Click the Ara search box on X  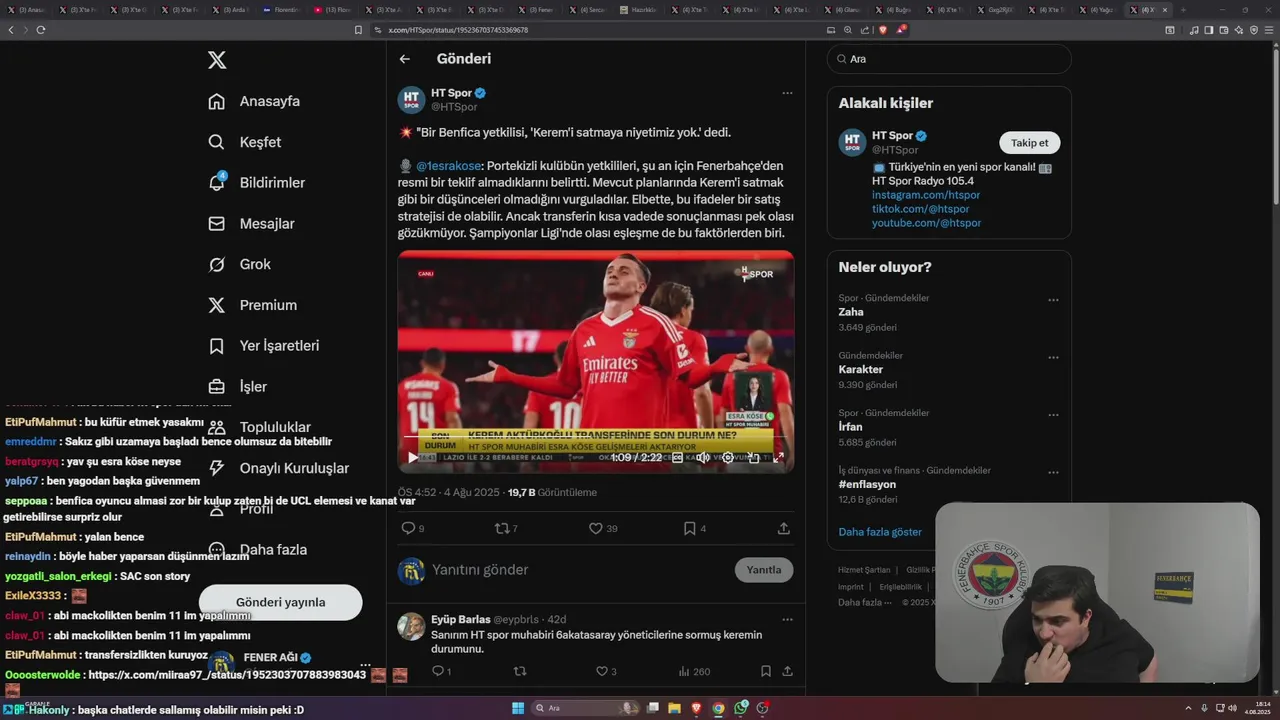click(x=949, y=59)
